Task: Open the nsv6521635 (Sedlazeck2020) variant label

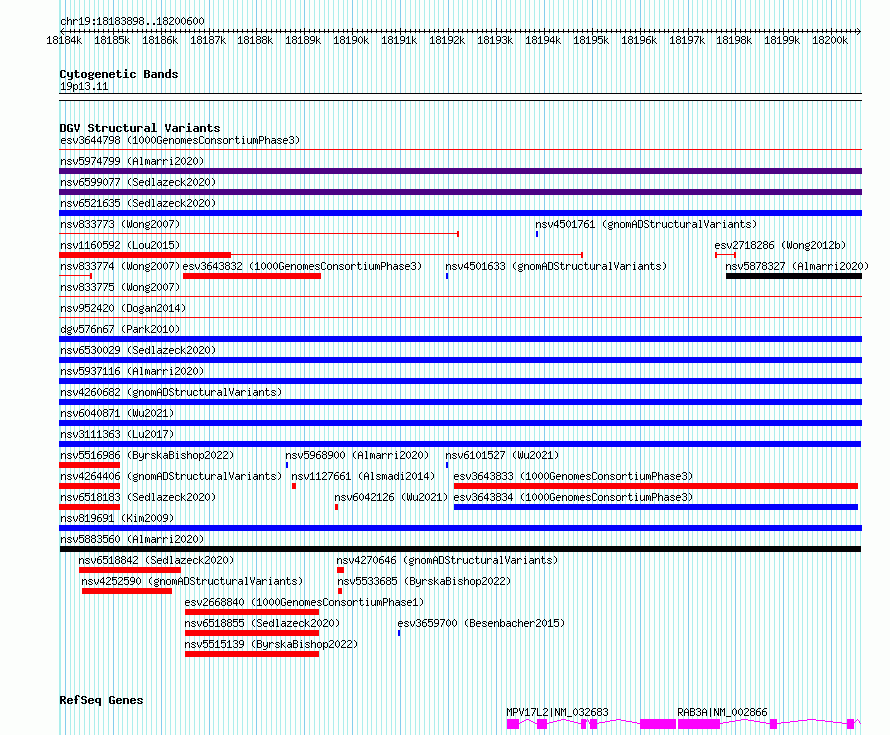Action: coord(138,203)
